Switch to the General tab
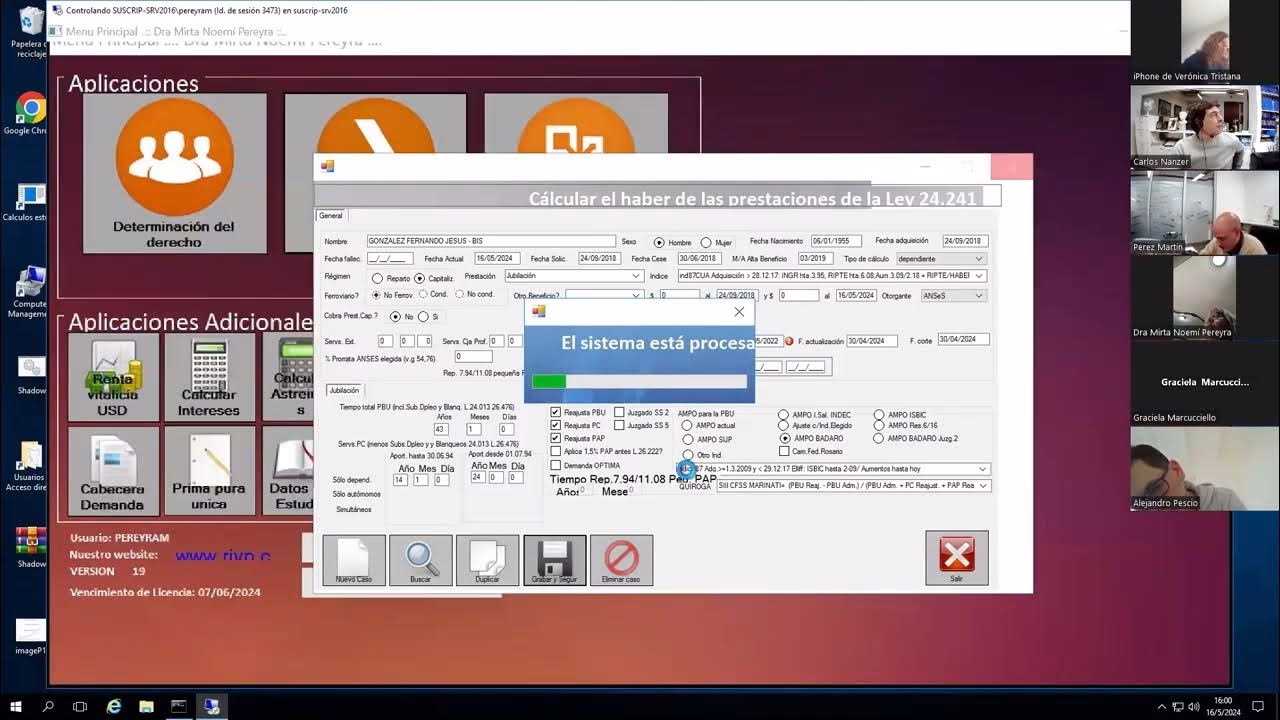 coord(330,216)
